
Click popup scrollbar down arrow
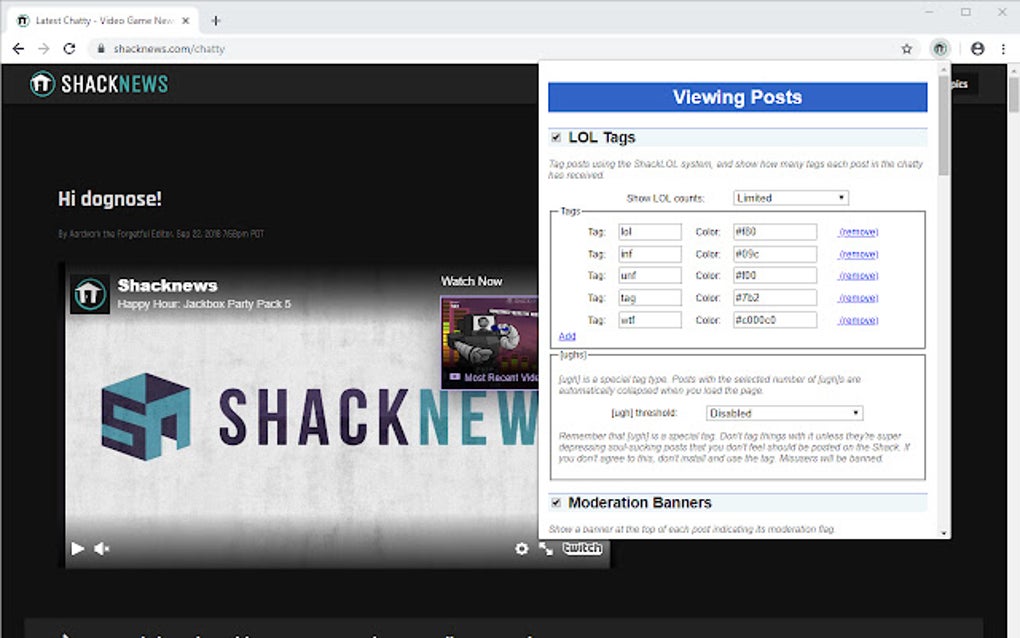pos(944,533)
